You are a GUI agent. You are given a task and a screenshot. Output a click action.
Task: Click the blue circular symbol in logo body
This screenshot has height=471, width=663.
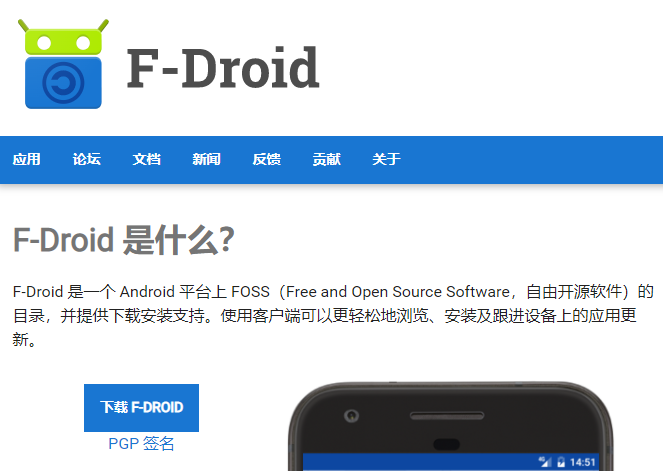click(x=63, y=83)
